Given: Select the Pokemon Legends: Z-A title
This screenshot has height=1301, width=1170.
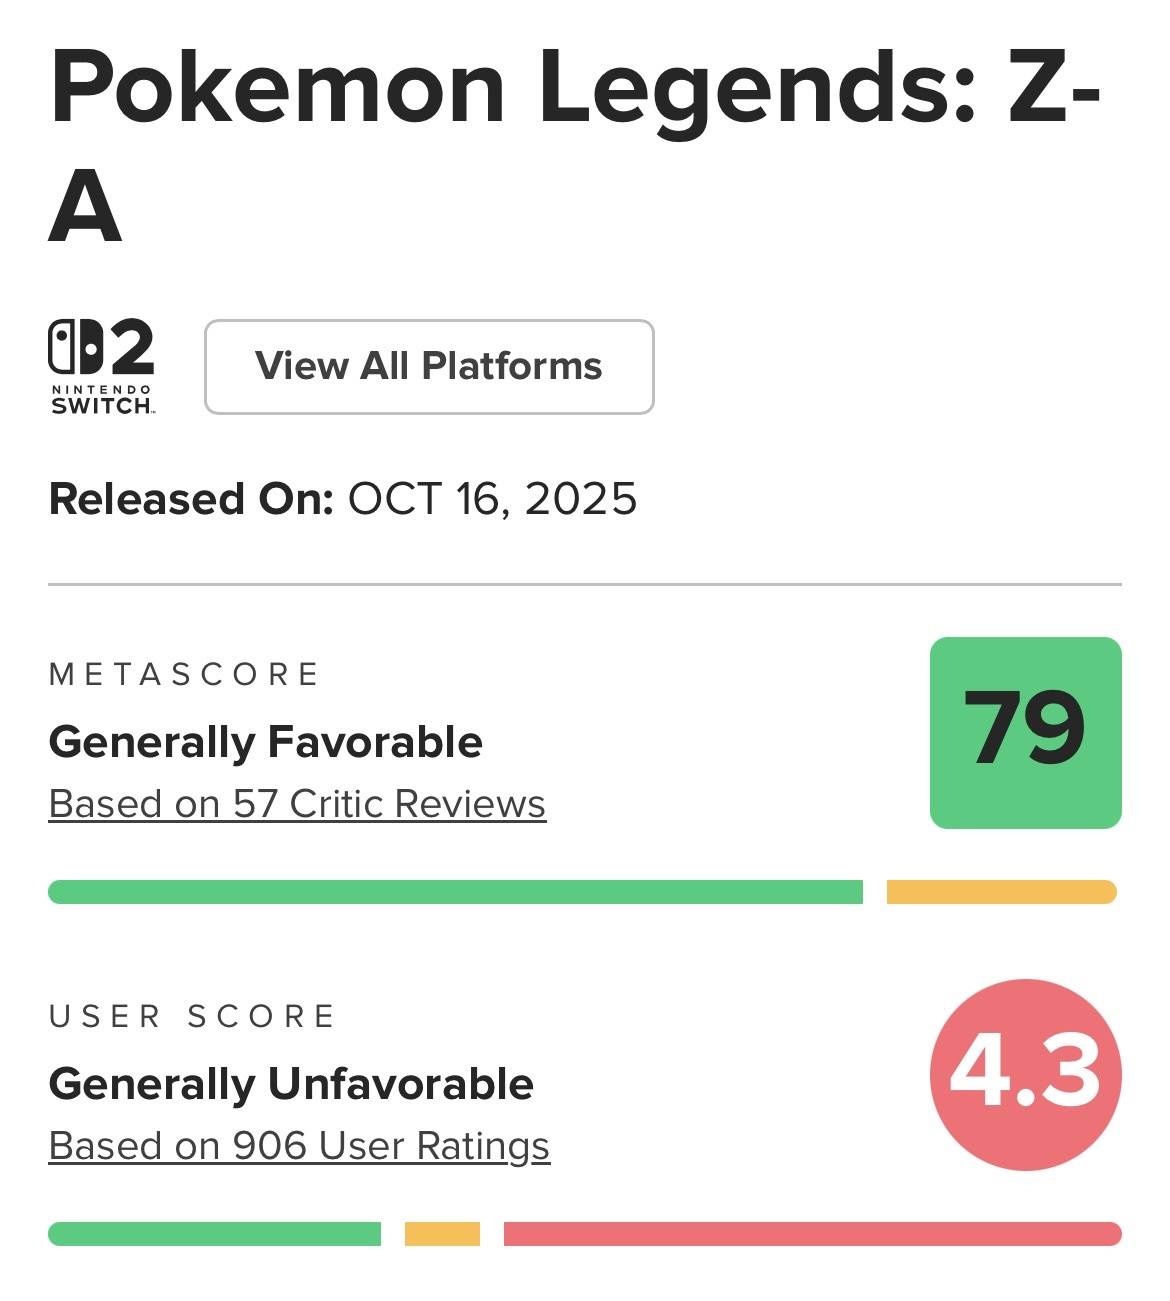Looking at the screenshot, I should tap(574, 145).
